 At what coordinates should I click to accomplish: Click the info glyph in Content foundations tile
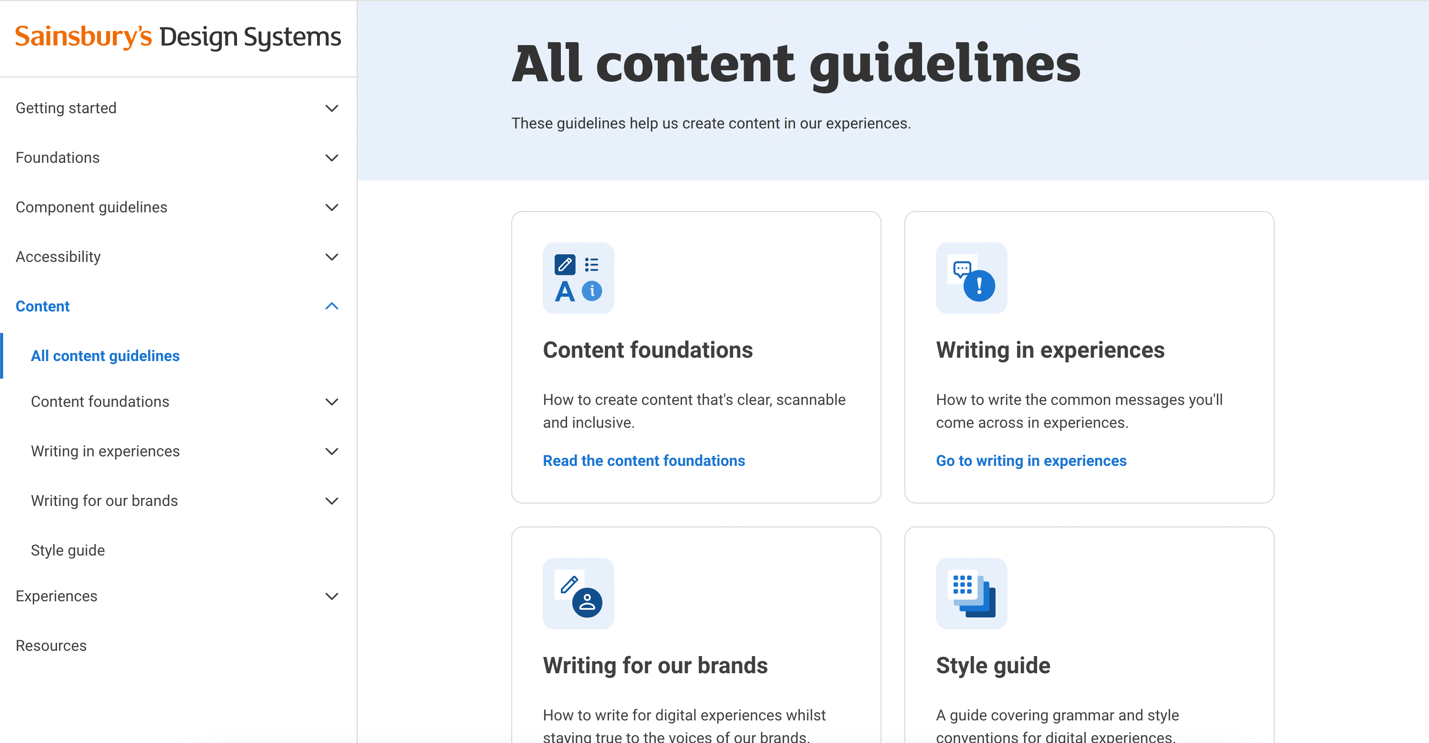pyautogui.click(x=592, y=291)
